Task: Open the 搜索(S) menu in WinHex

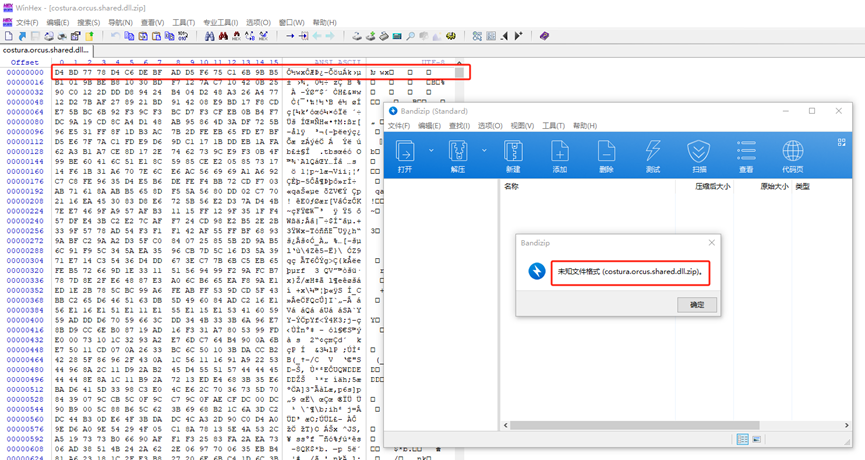Action: pyautogui.click(x=88, y=23)
